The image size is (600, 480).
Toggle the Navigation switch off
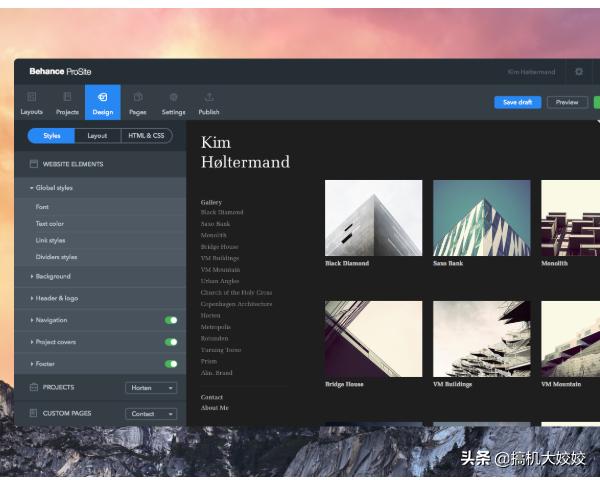click(x=171, y=320)
